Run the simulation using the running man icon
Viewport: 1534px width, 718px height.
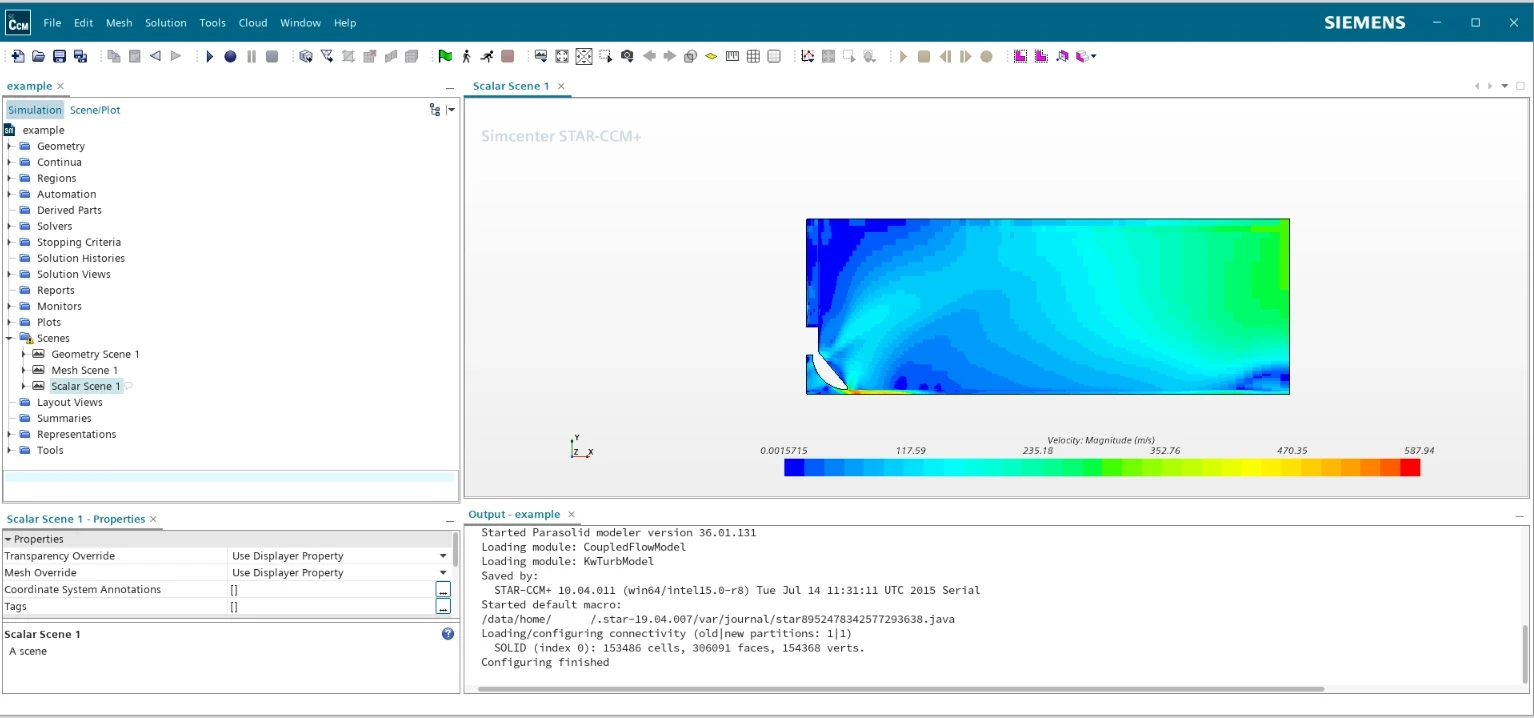coord(486,56)
